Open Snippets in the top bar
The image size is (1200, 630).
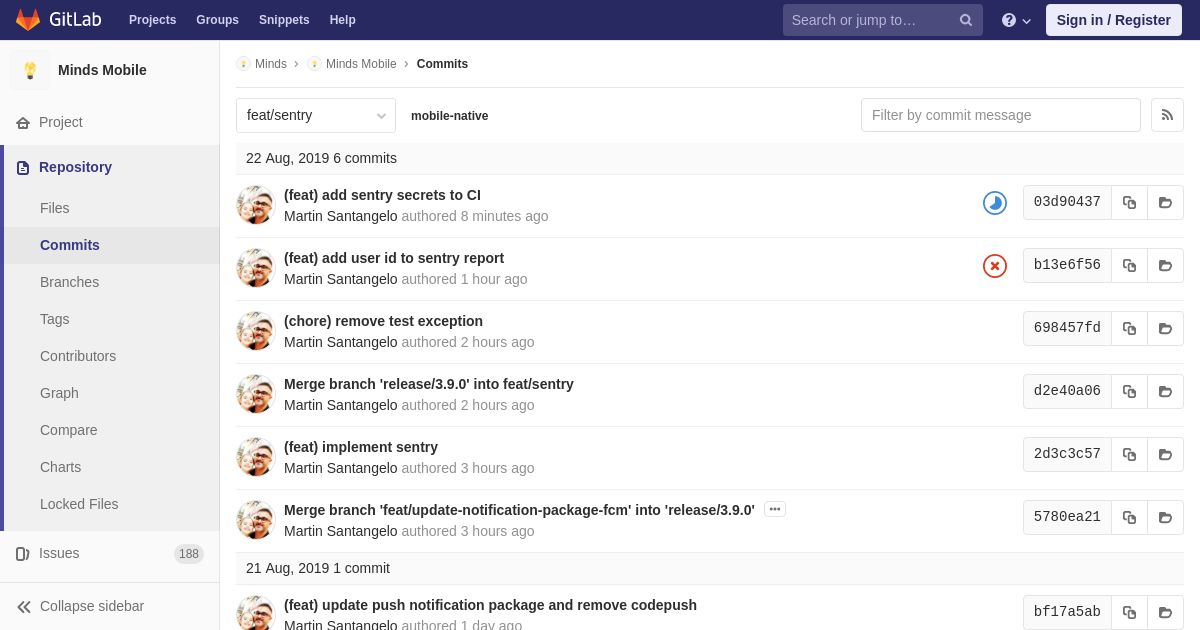[x=284, y=20]
